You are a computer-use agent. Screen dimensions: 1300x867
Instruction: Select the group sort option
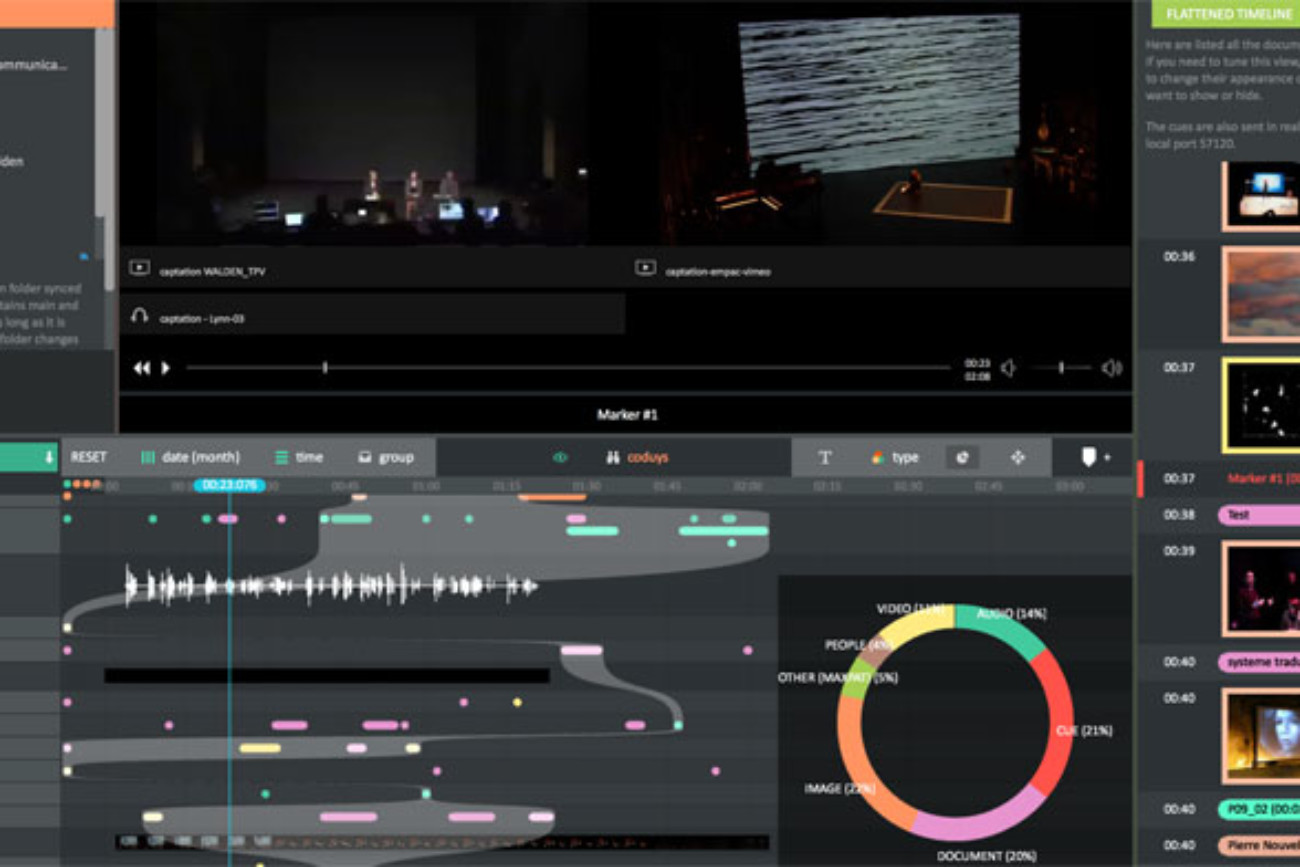pyautogui.click(x=385, y=458)
